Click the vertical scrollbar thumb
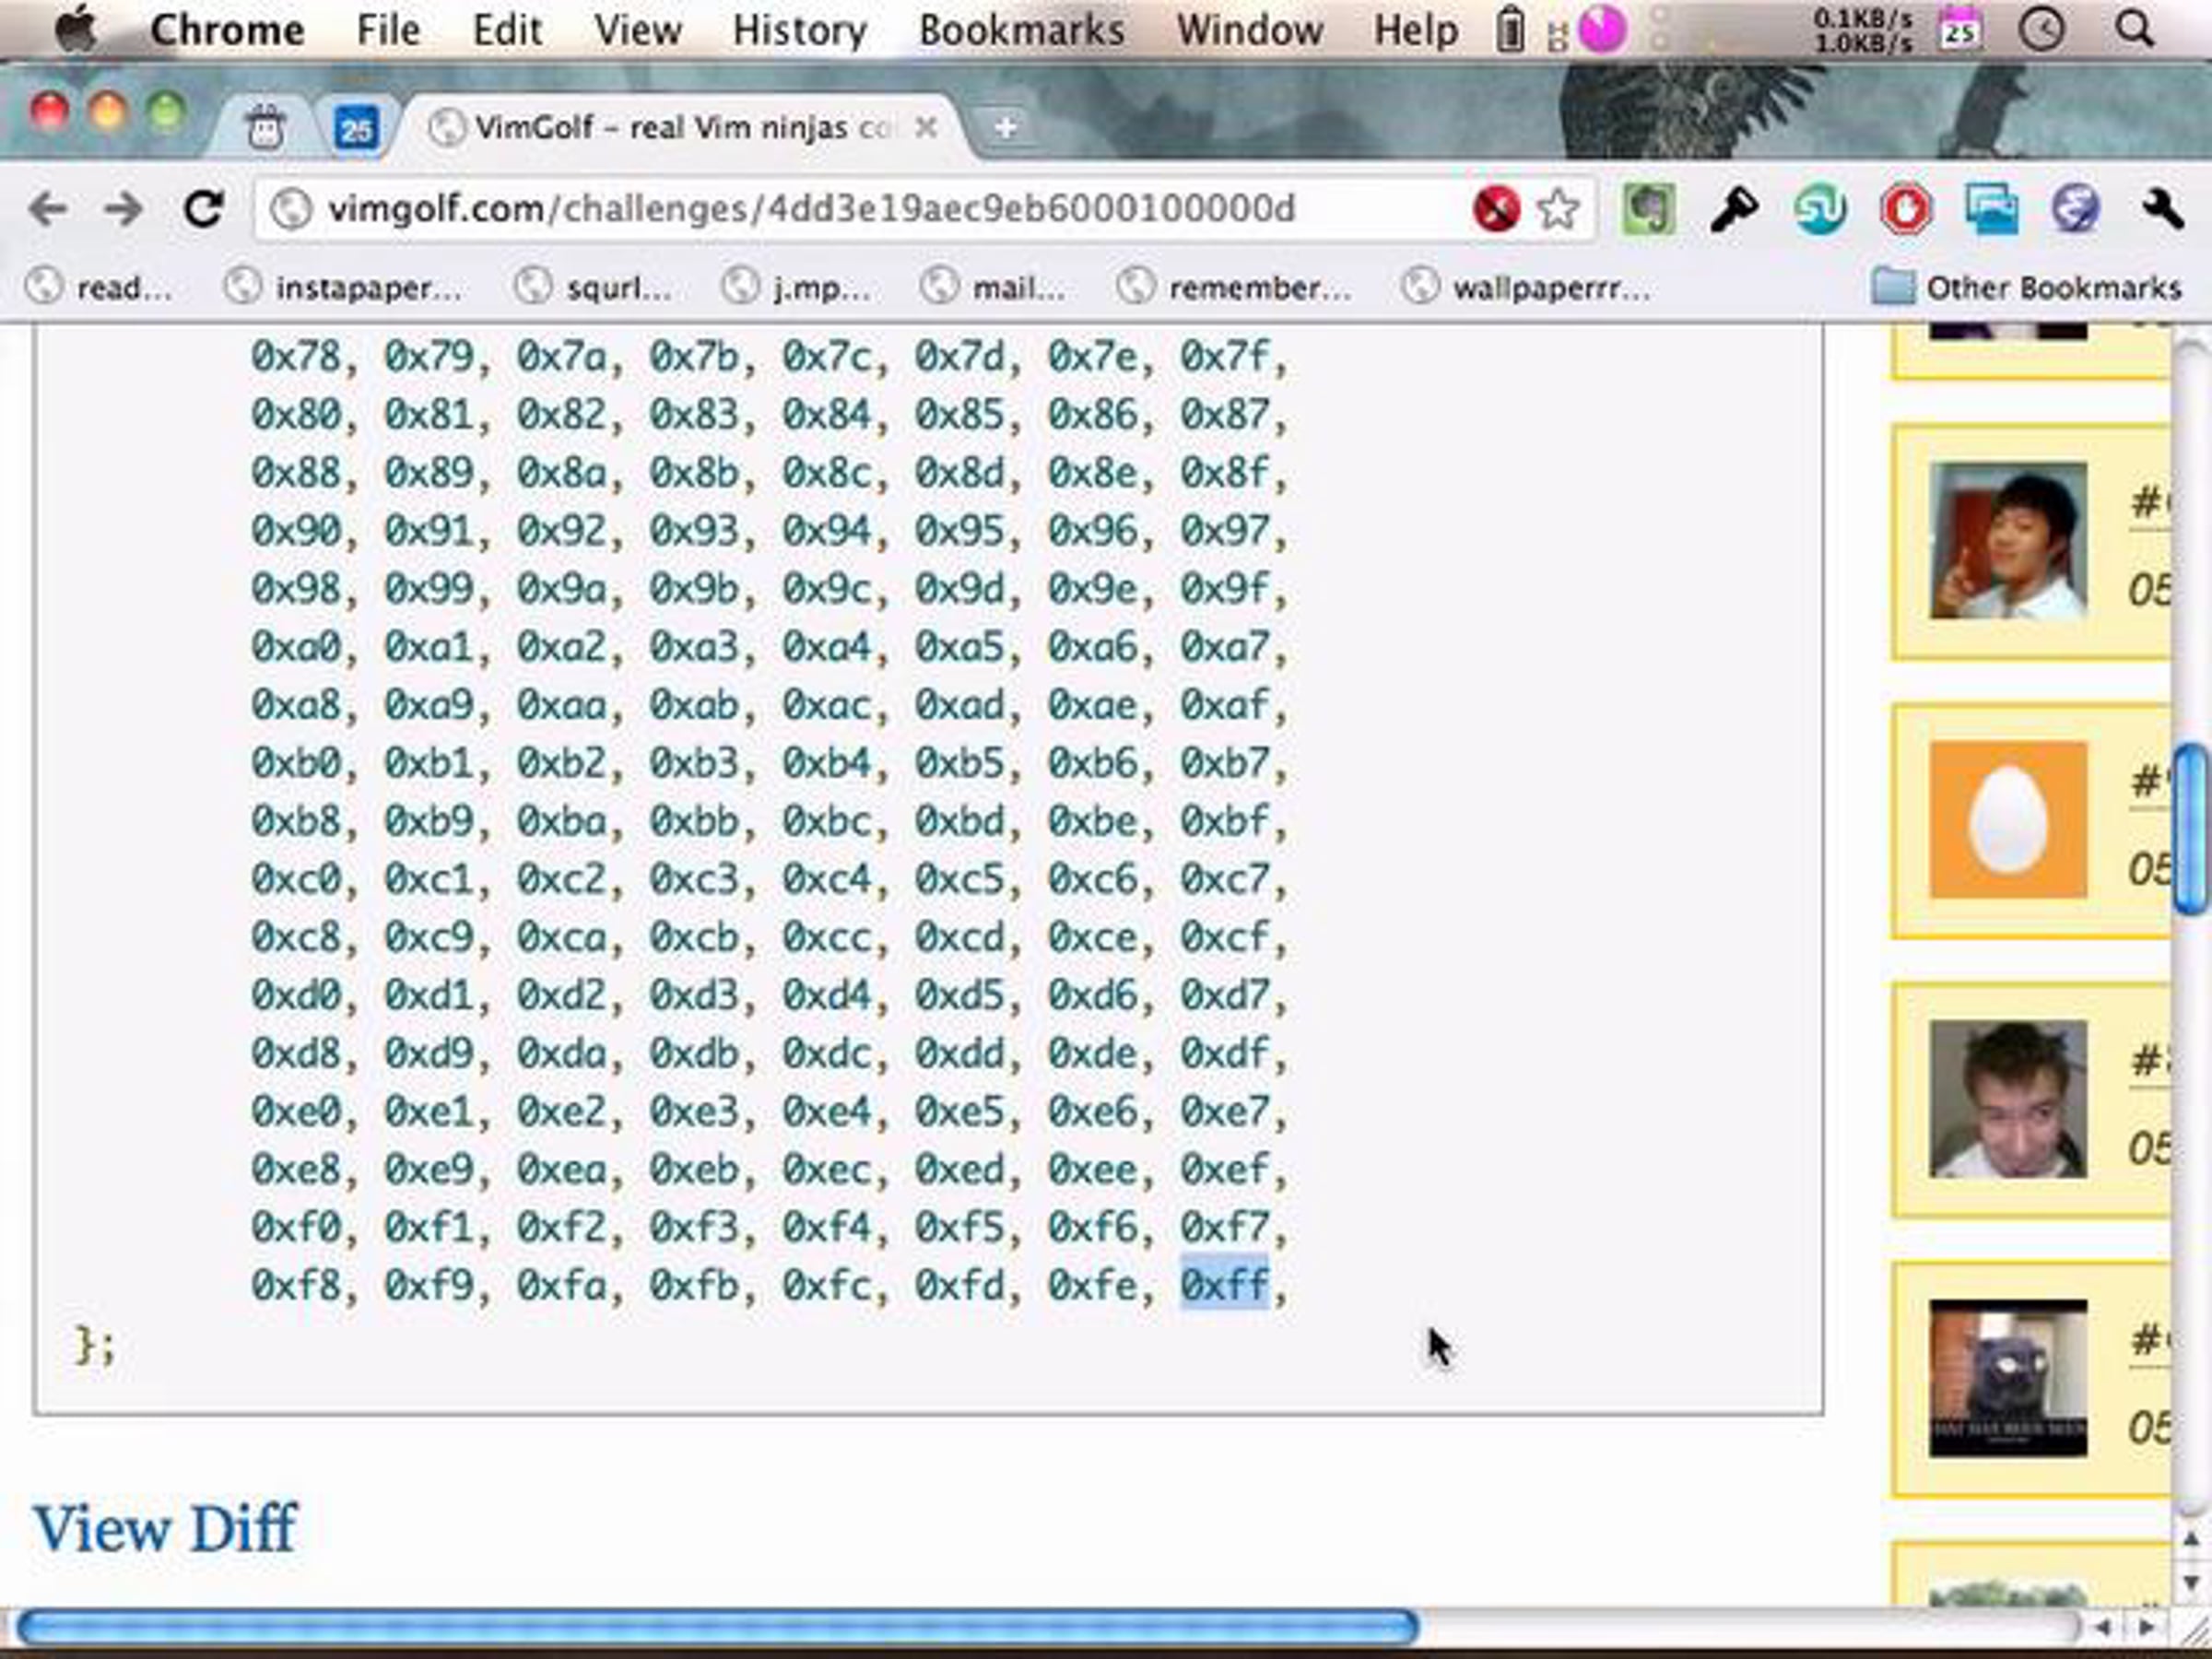Image resolution: width=2212 pixels, height=1659 pixels. point(2192,830)
